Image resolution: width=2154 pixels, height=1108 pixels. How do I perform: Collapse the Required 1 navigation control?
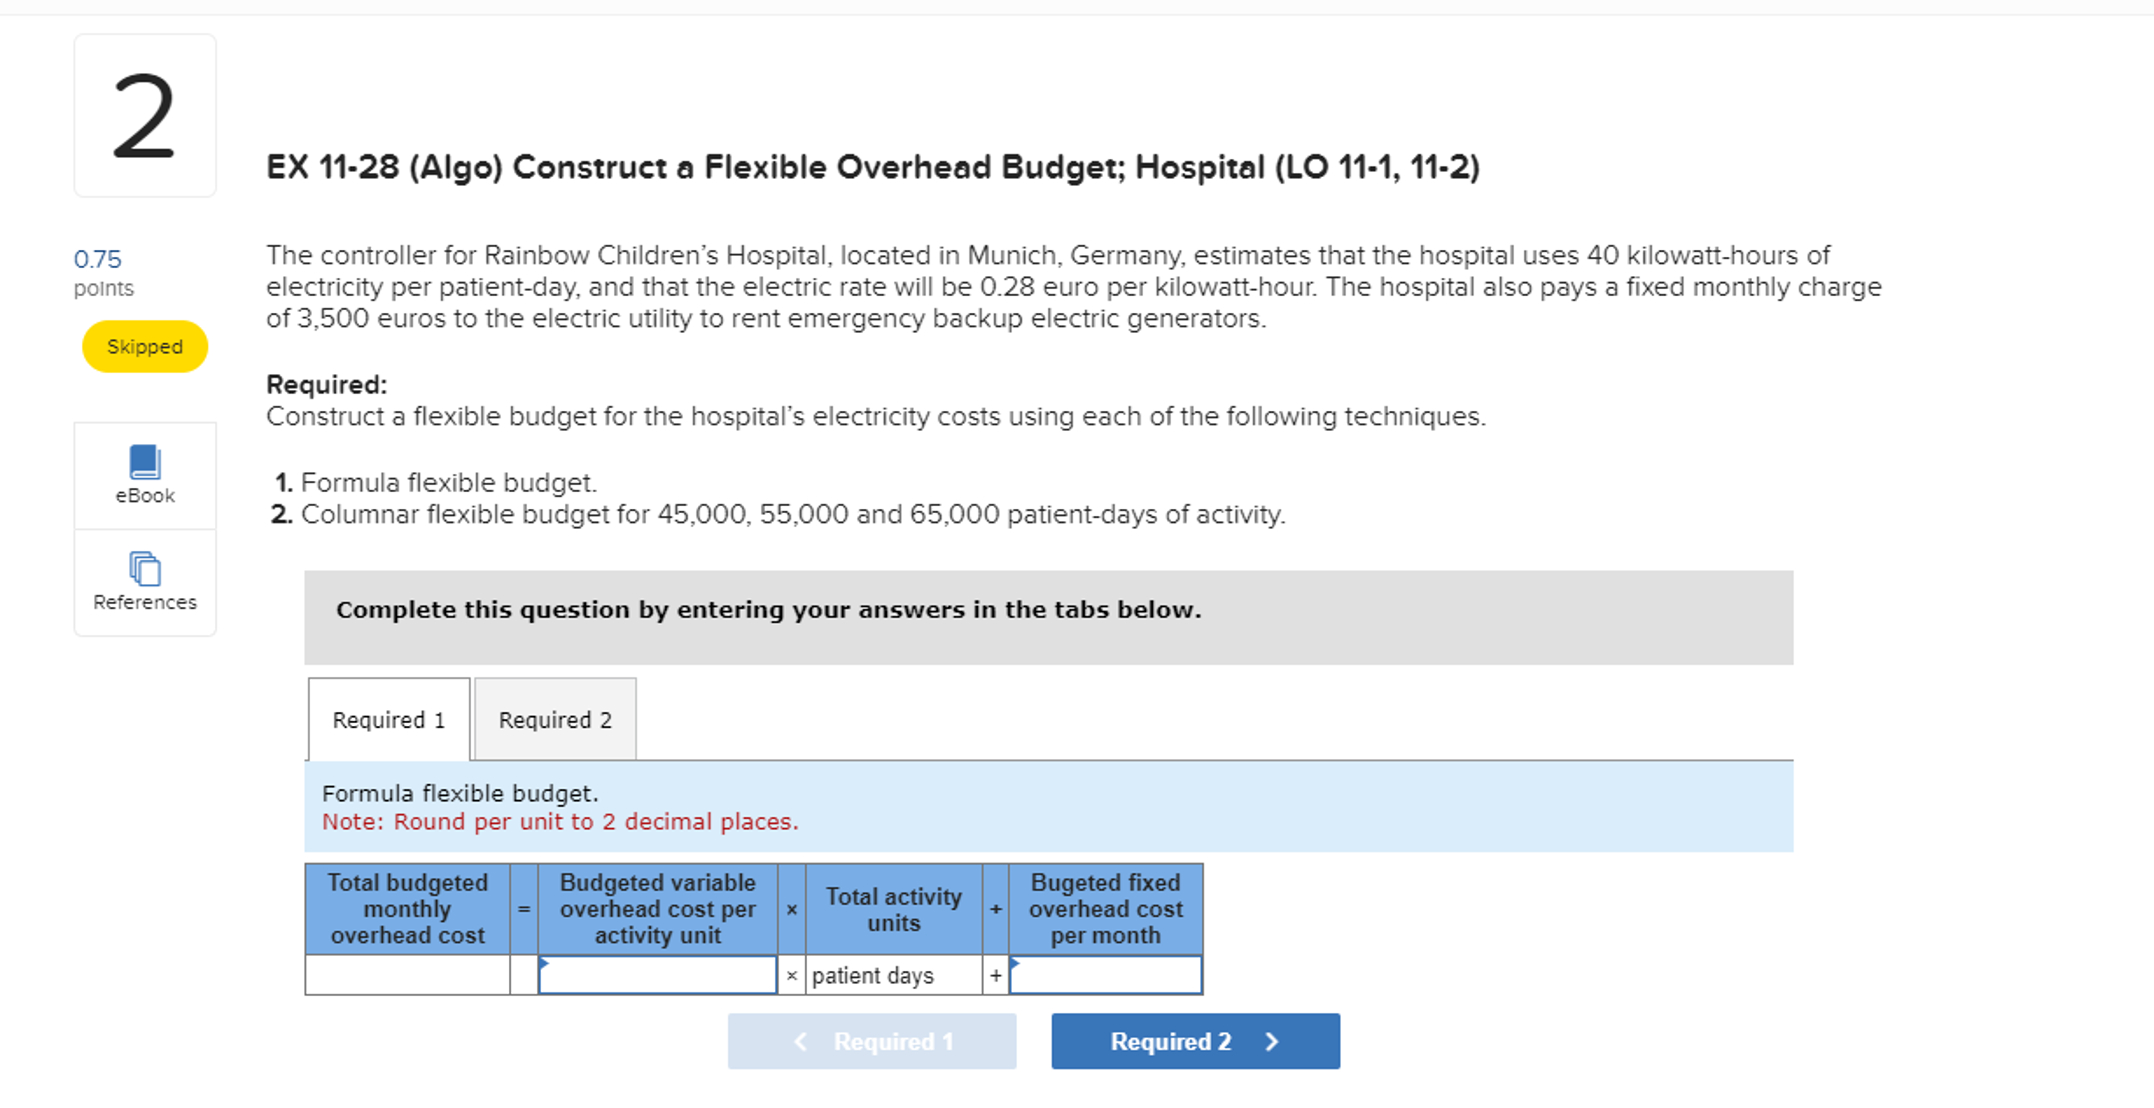click(x=871, y=1041)
